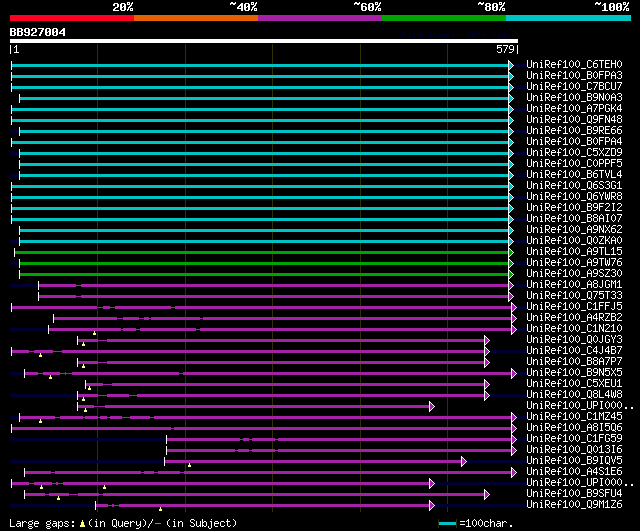Select label UniRef100_Q8L4W8

574,395
